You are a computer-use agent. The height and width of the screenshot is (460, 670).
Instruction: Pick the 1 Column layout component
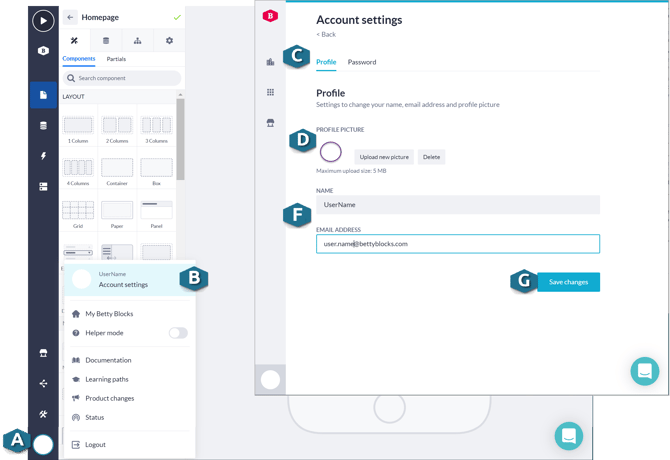pos(78,128)
